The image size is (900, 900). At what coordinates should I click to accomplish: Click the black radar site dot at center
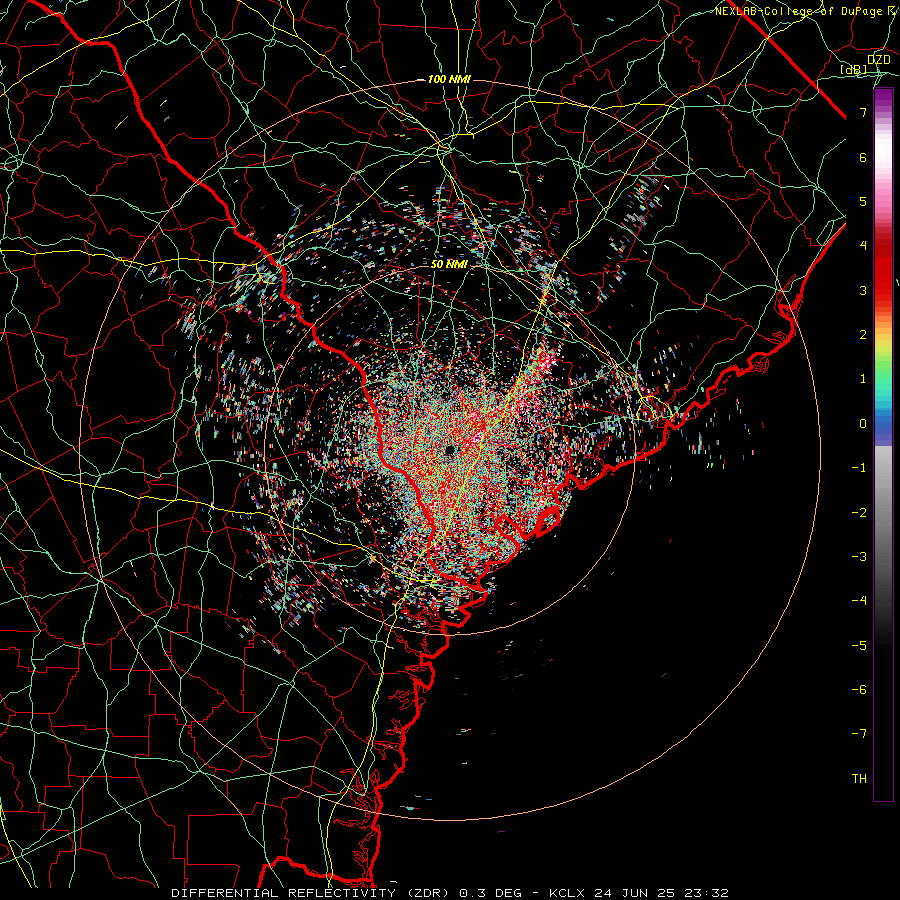pos(449,450)
